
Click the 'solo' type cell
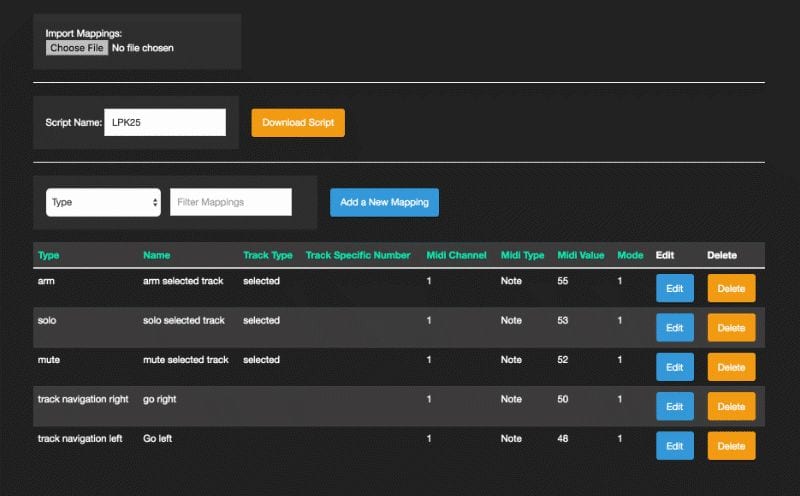coord(47,320)
